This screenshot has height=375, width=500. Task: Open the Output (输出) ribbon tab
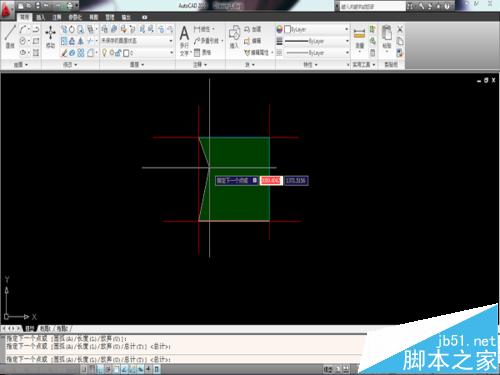[x=126, y=17]
